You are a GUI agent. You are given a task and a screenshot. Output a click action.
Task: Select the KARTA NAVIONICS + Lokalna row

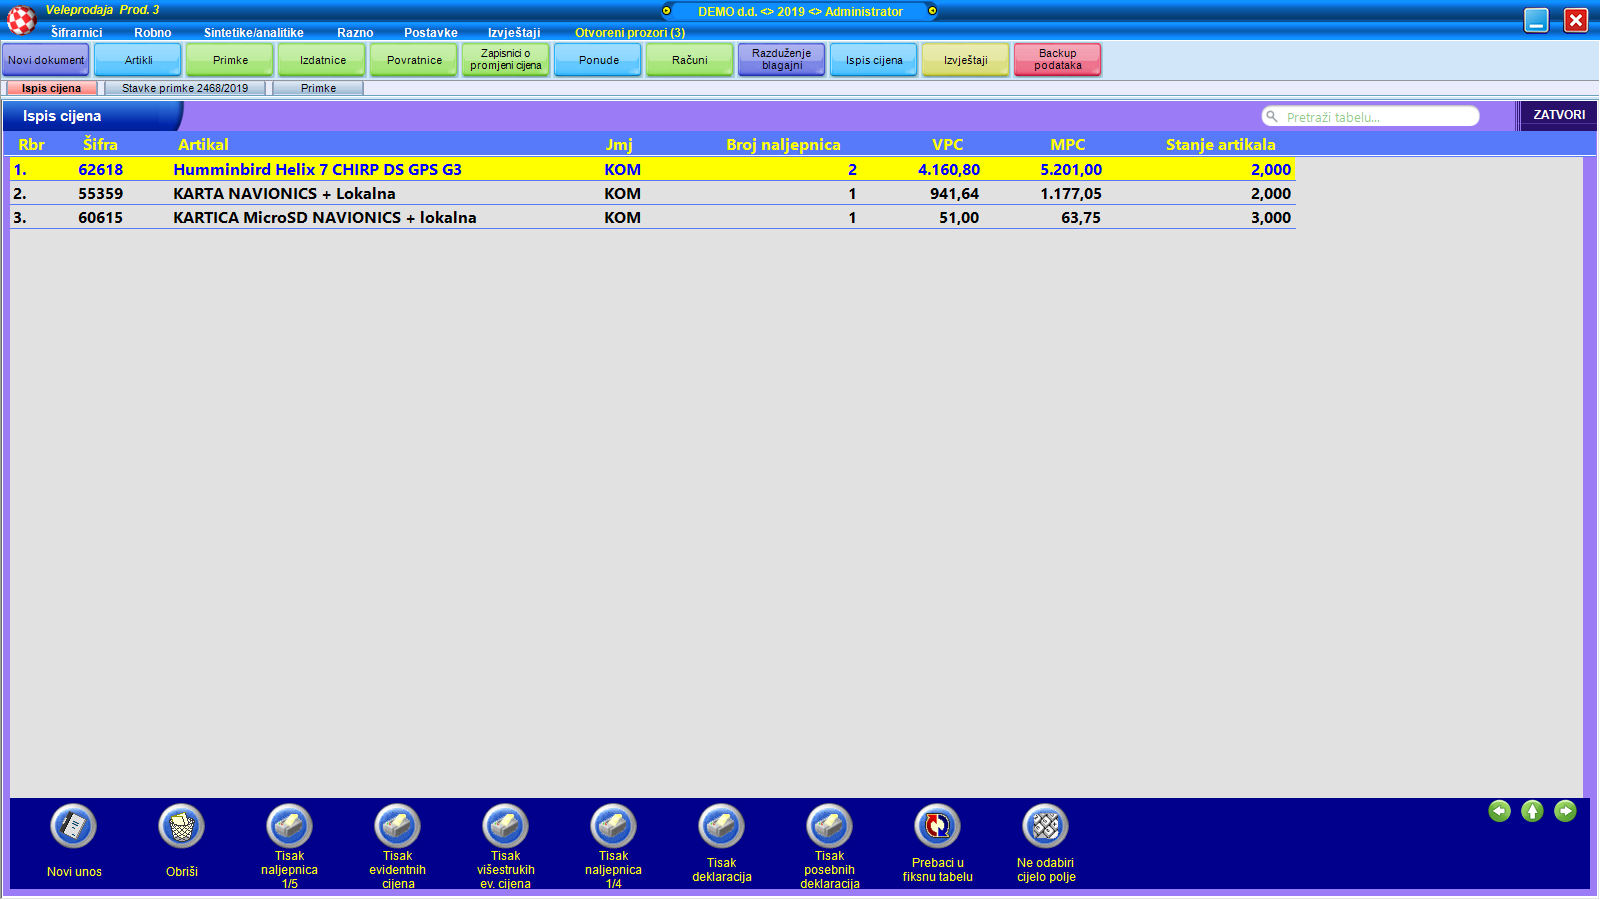tap(284, 194)
